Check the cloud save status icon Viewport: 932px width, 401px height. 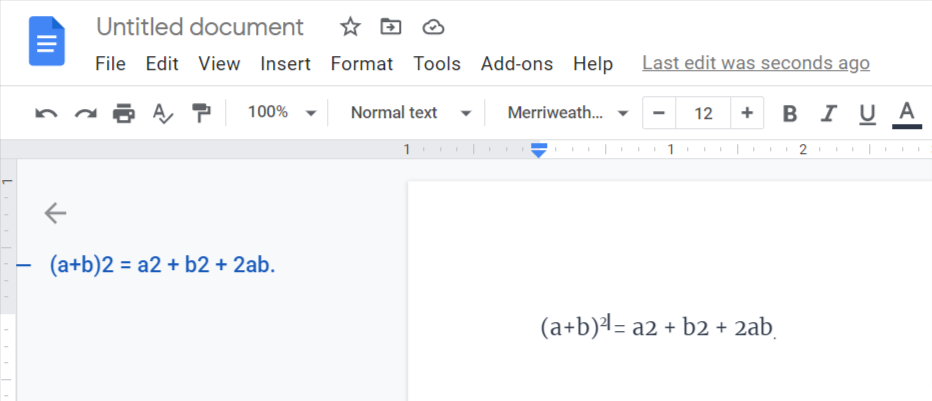433,27
